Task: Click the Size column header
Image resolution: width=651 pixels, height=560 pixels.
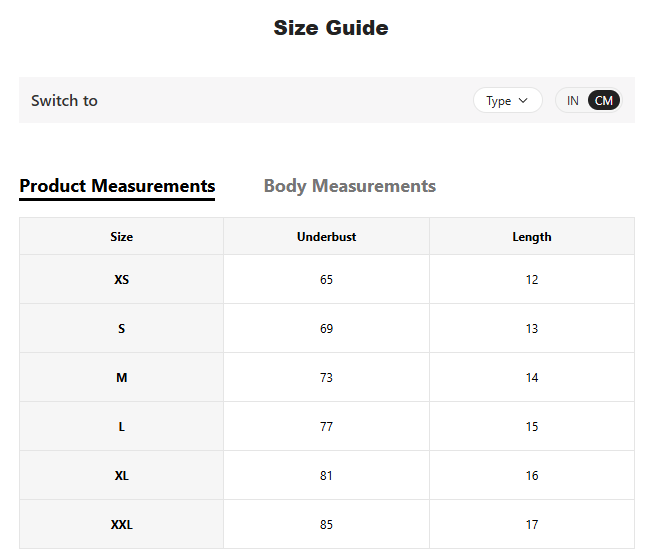Action: (121, 237)
